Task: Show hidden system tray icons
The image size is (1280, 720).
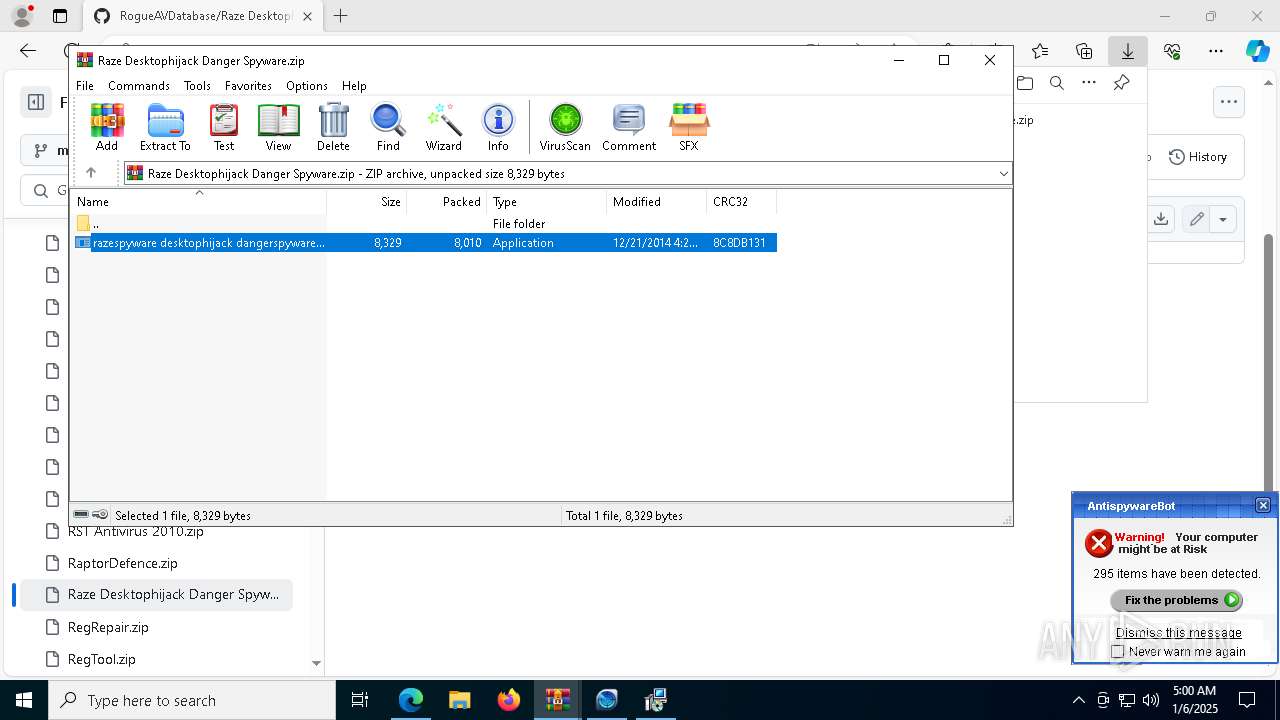Action: [1078, 700]
